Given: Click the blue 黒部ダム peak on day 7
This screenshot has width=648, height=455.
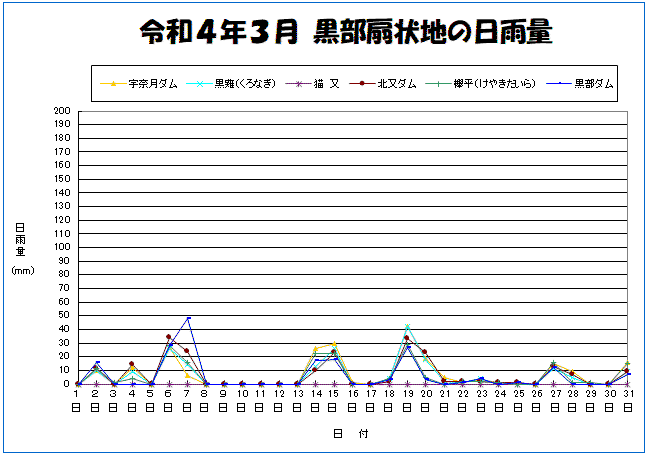Looking at the screenshot, I should 188,318.
